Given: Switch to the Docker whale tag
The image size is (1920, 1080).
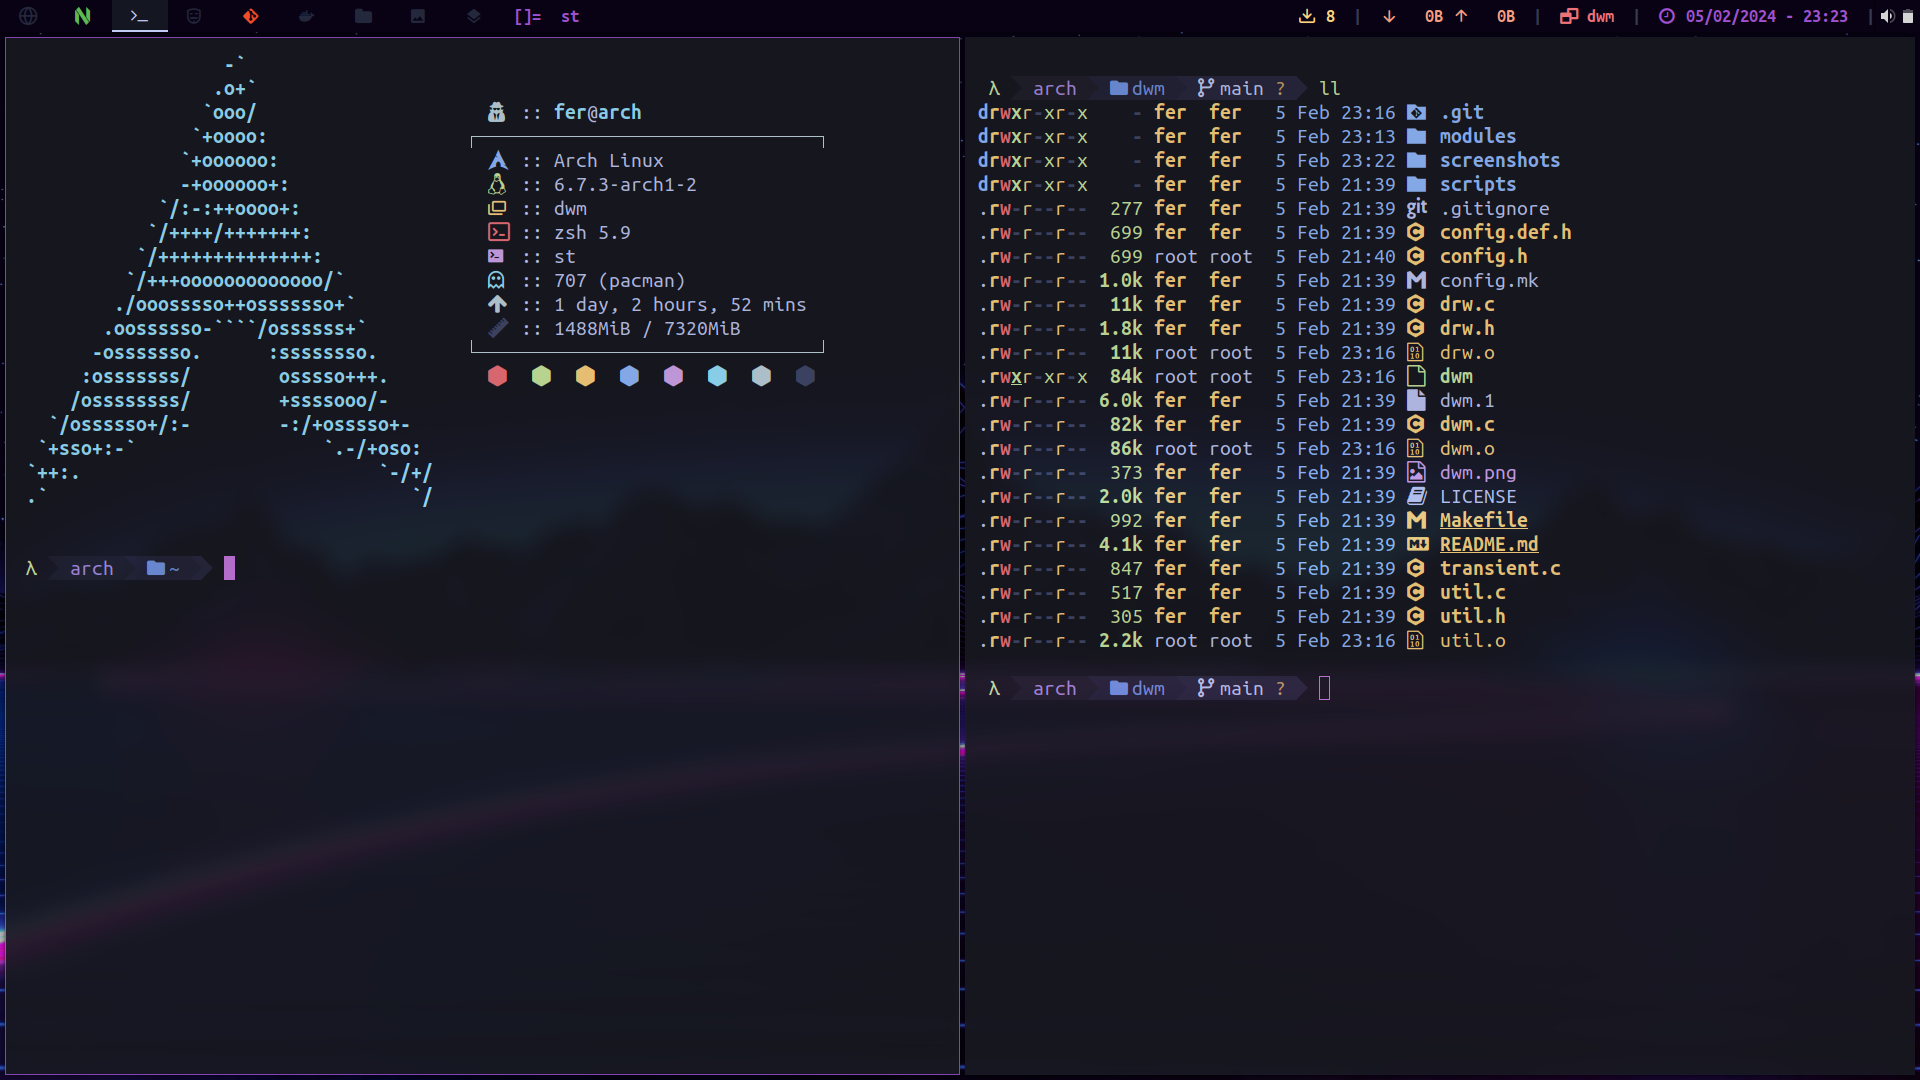Looking at the screenshot, I should click(x=307, y=16).
